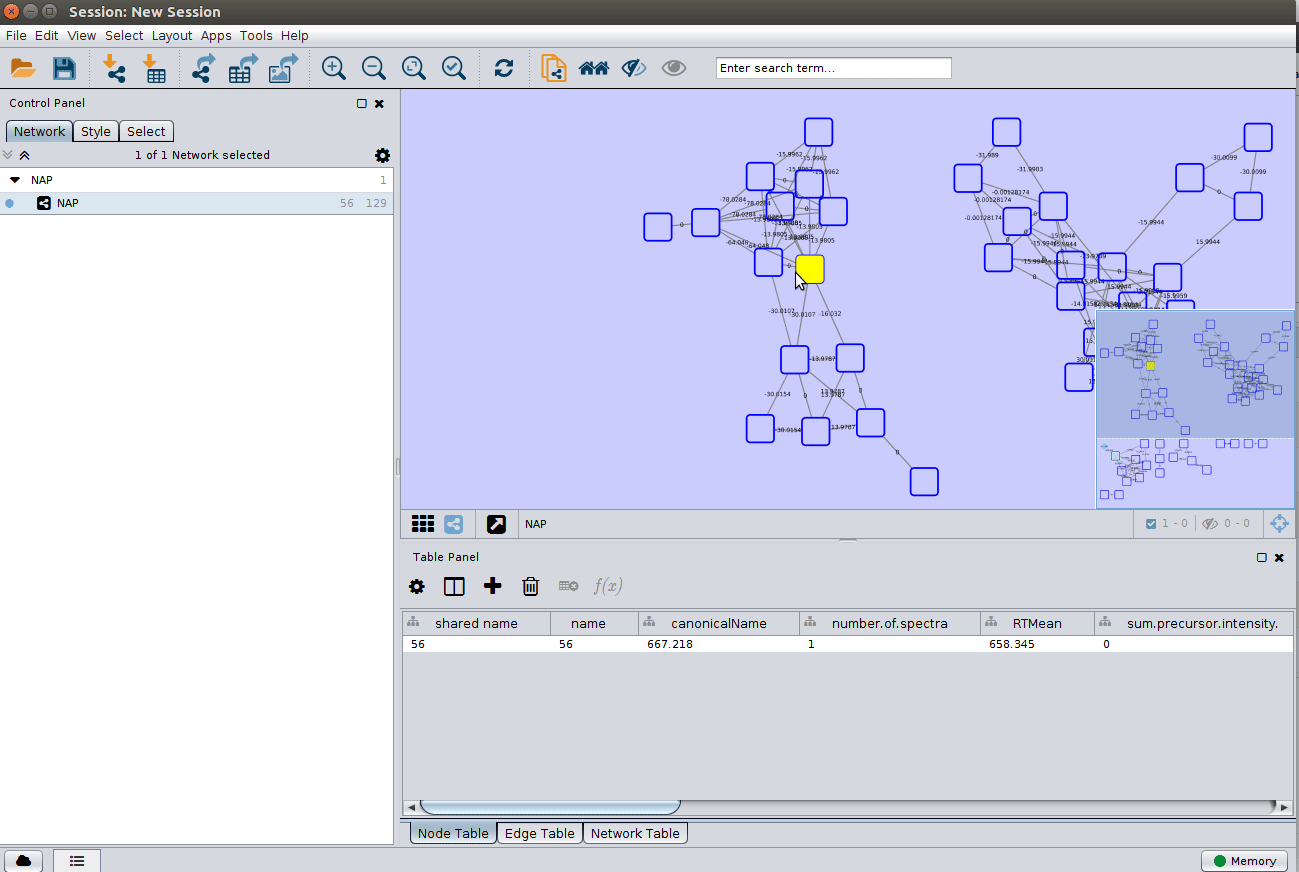
Task: Click Import Table from File icon
Action: [x=155, y=68]
